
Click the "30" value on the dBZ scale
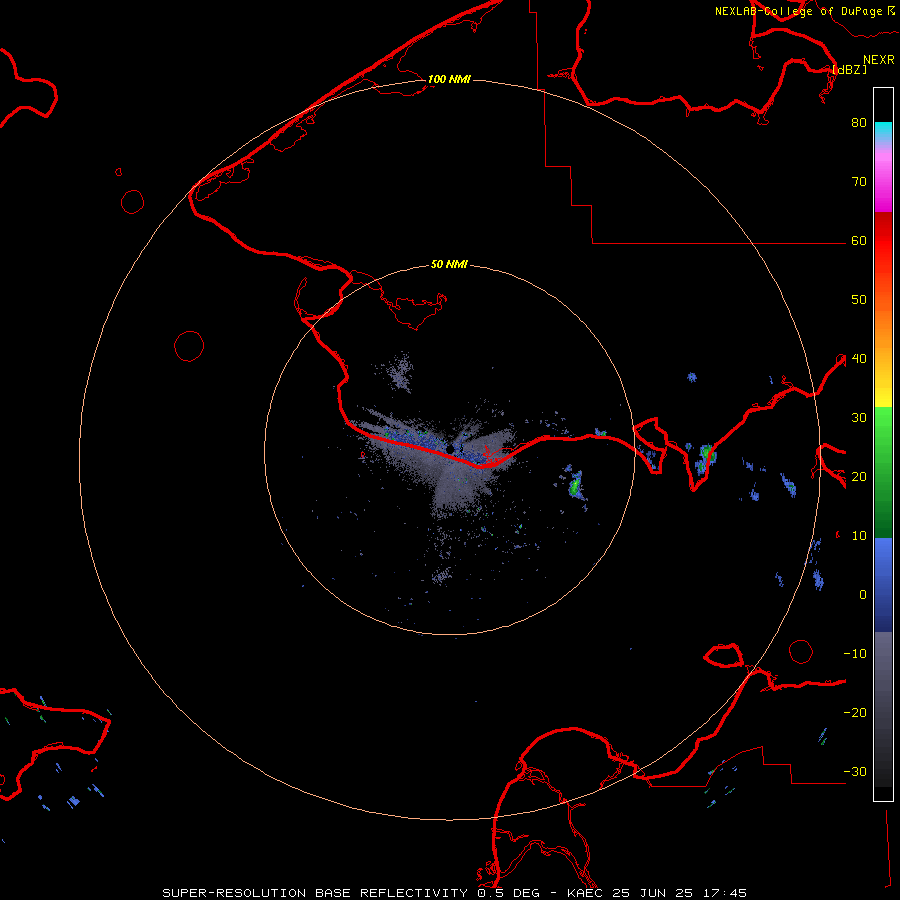(859, 417)
